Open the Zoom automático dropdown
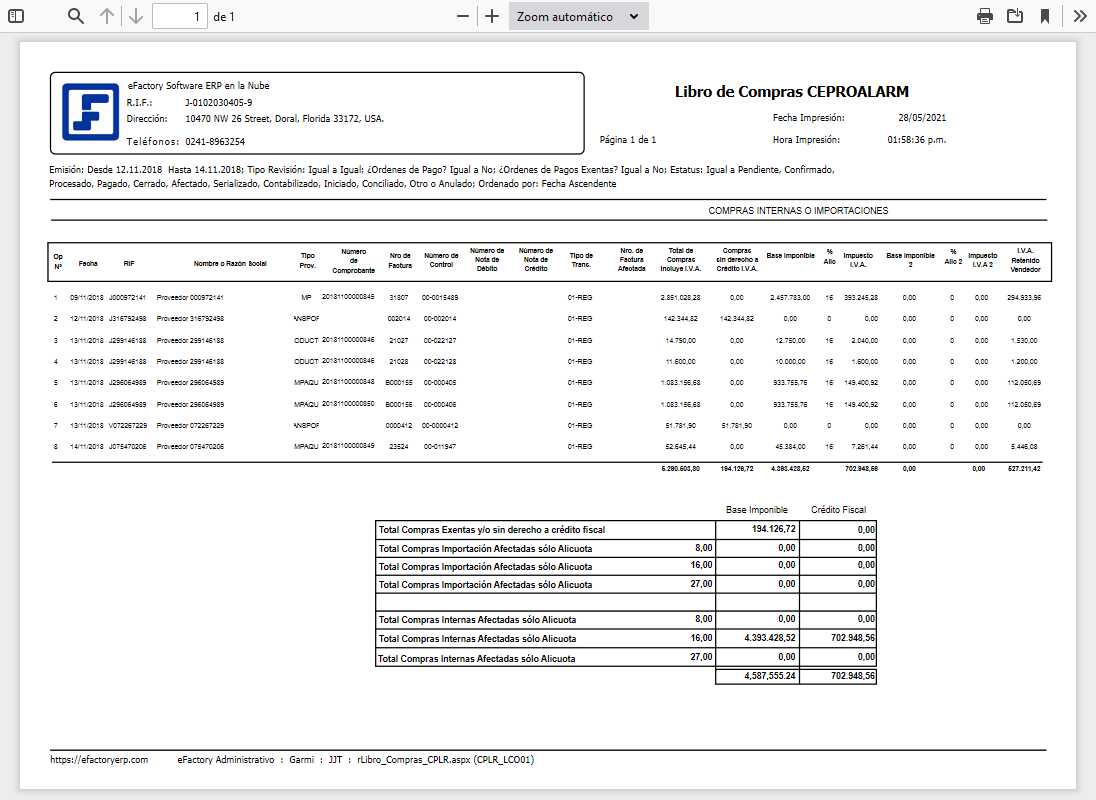Screen dimensions: 1096x800 [578, 16]
